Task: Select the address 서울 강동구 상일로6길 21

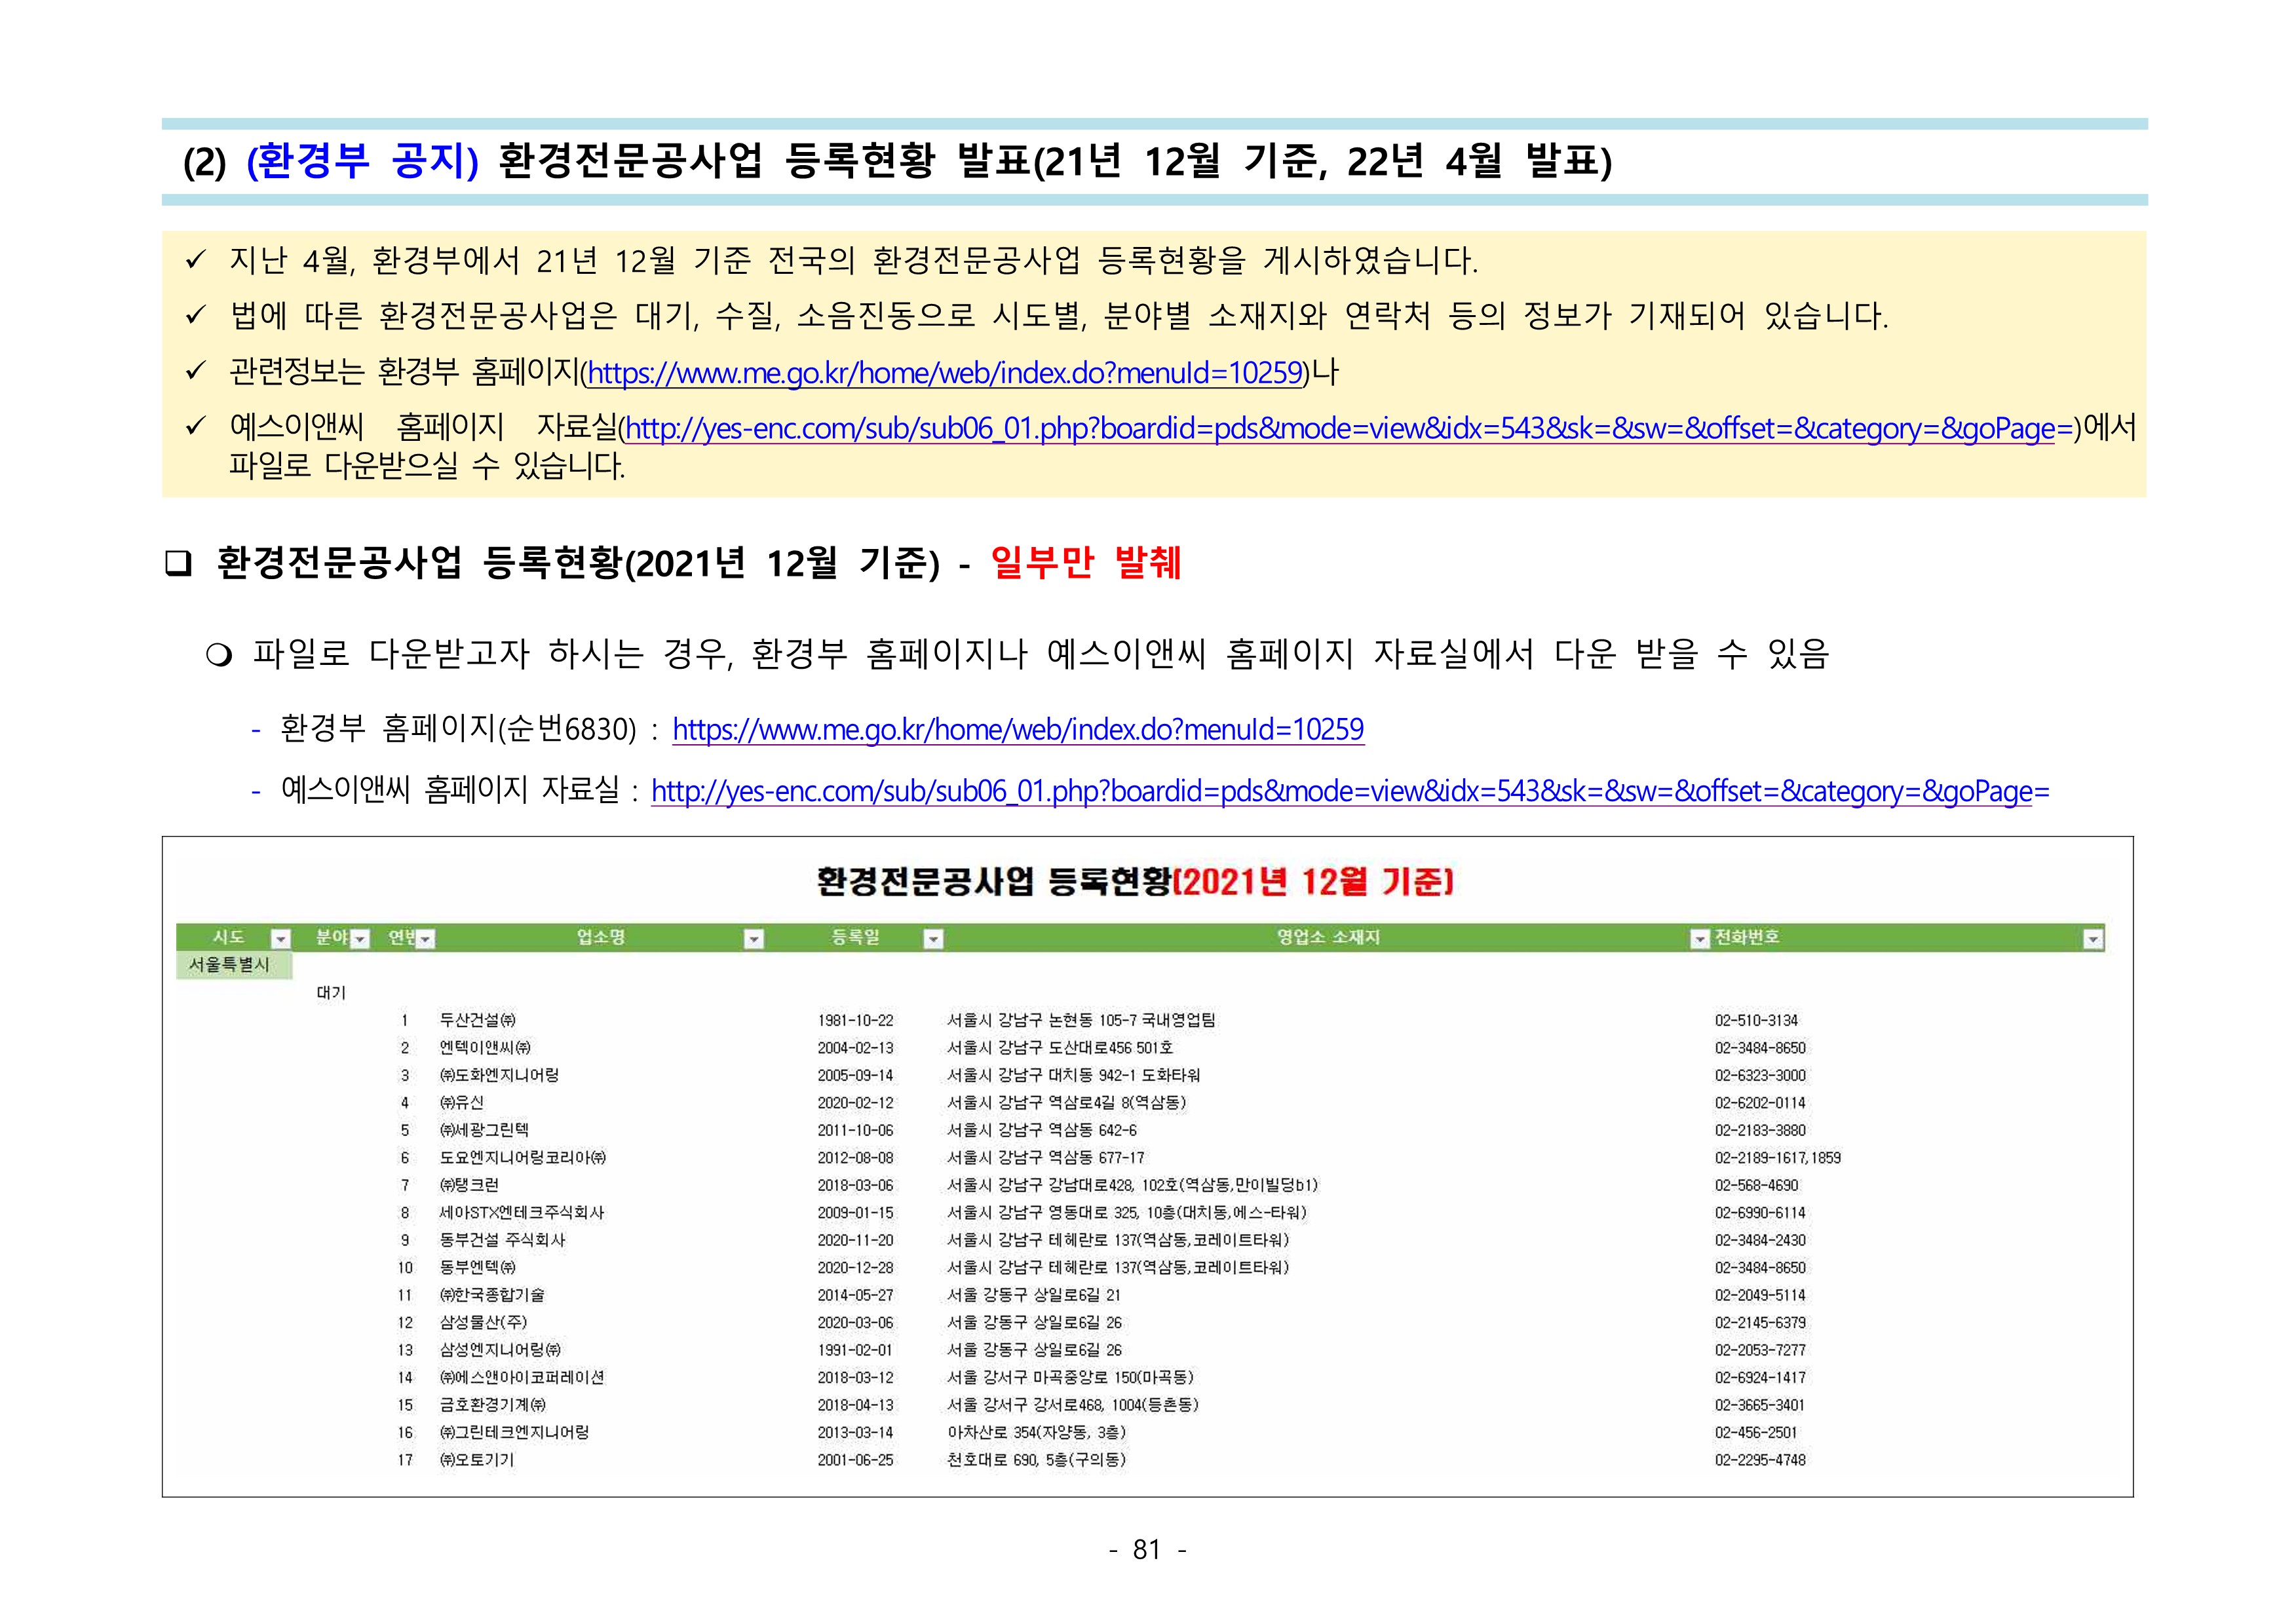Action: [1034, 1295]
